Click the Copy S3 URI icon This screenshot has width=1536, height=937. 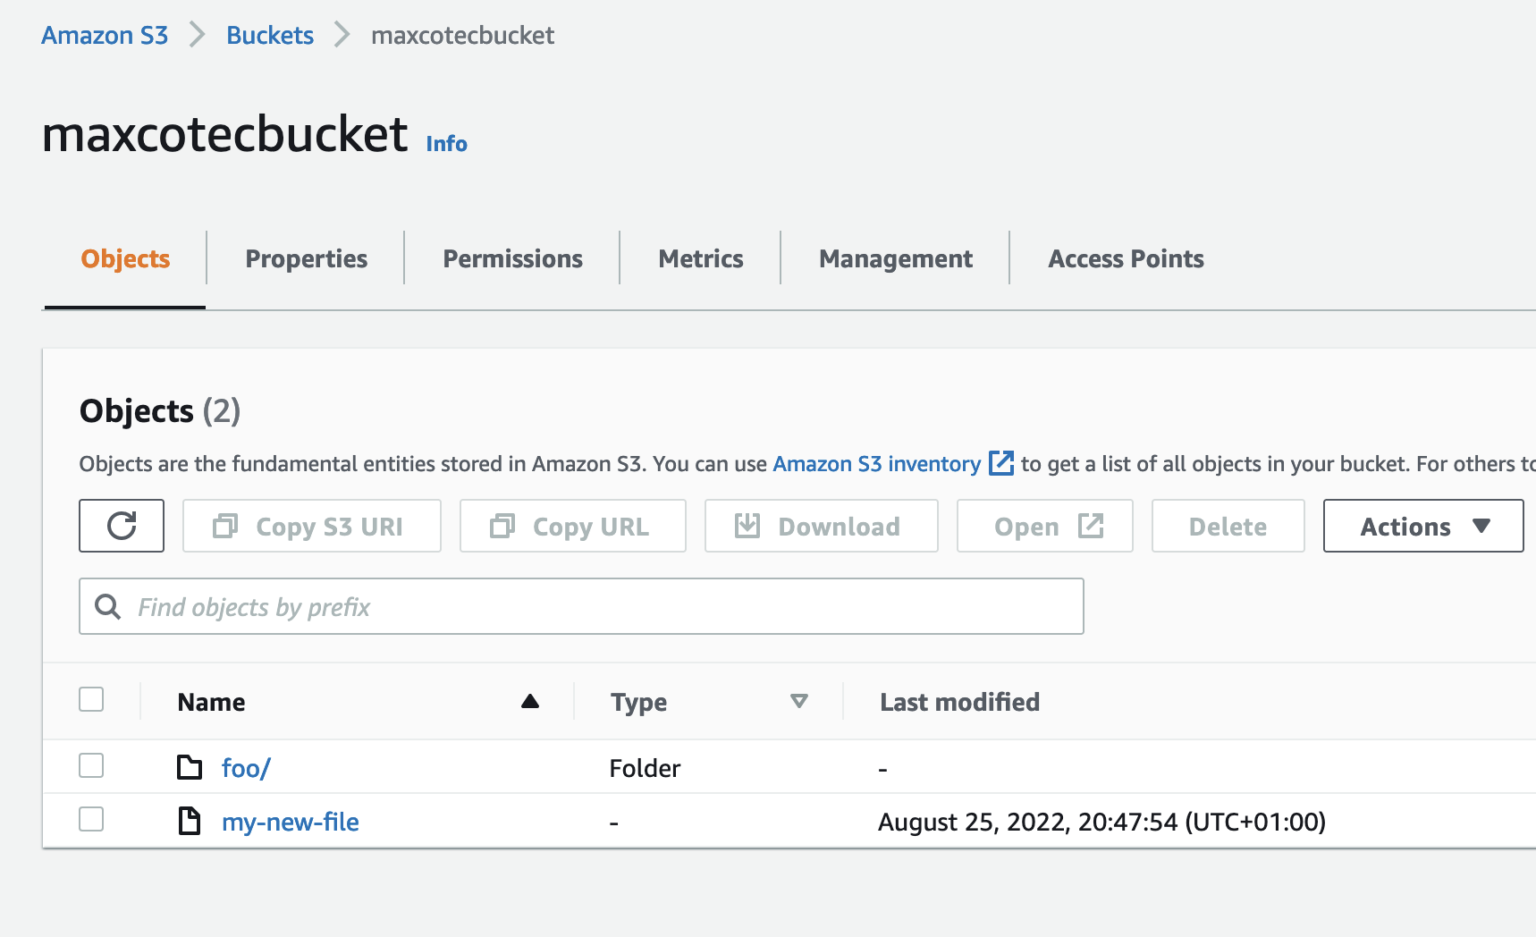coord(224,526)
